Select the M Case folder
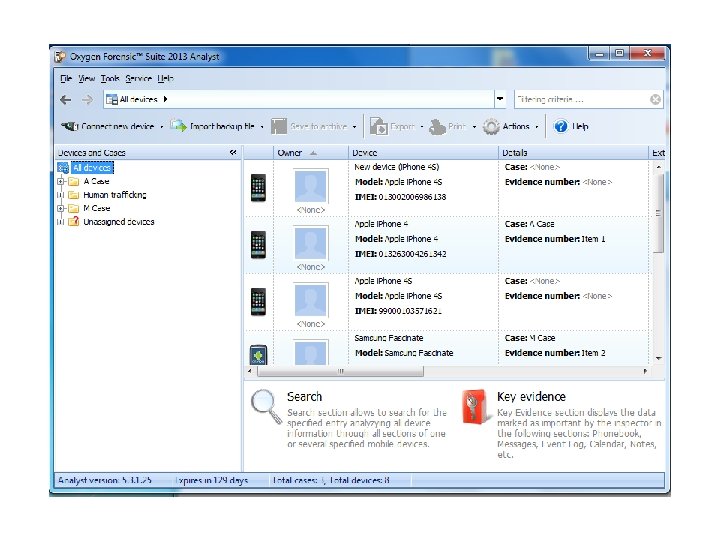This screenshot has width=720, height=540. click(x=96, y=208)
